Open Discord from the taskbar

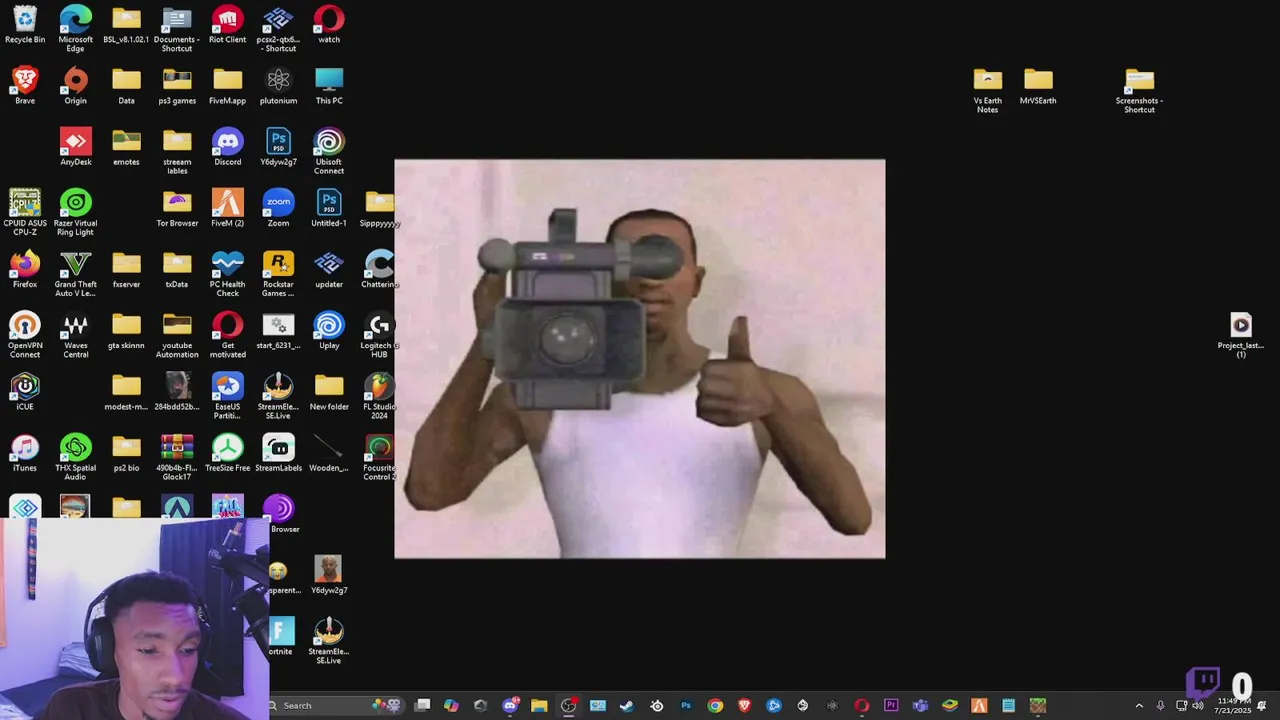(x=510, y=706)
